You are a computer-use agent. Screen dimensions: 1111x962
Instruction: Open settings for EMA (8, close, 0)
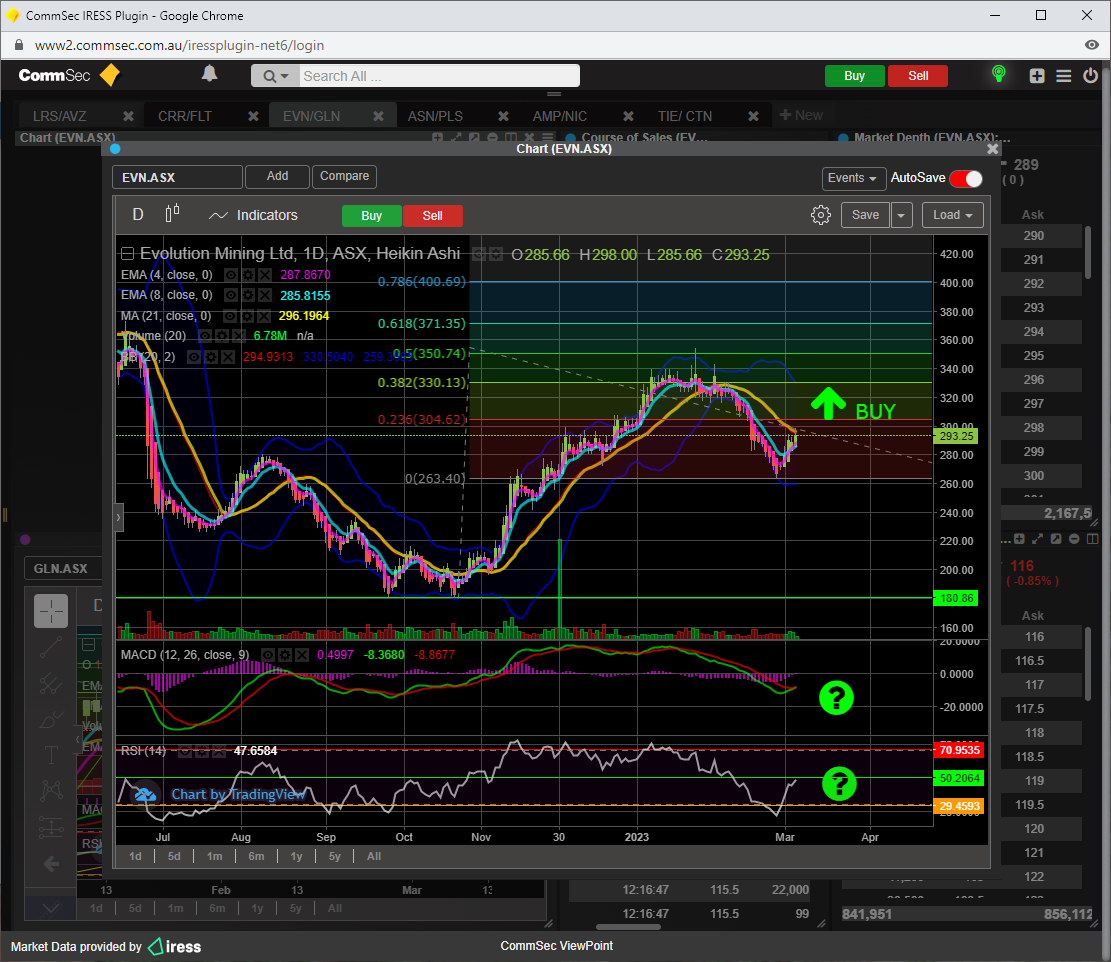[248, 295]
